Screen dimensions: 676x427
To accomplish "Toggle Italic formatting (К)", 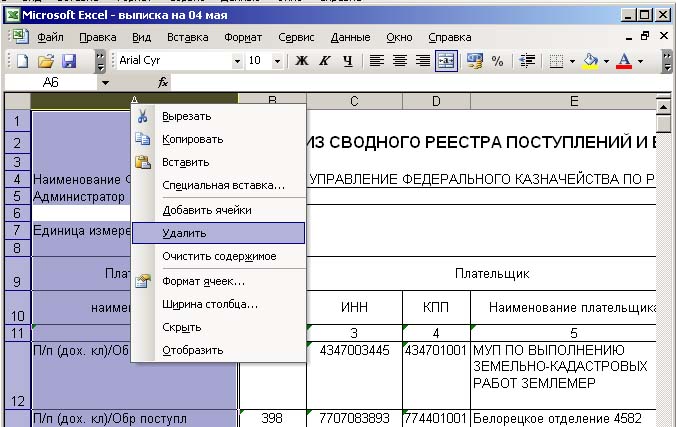I will [325, 61].
